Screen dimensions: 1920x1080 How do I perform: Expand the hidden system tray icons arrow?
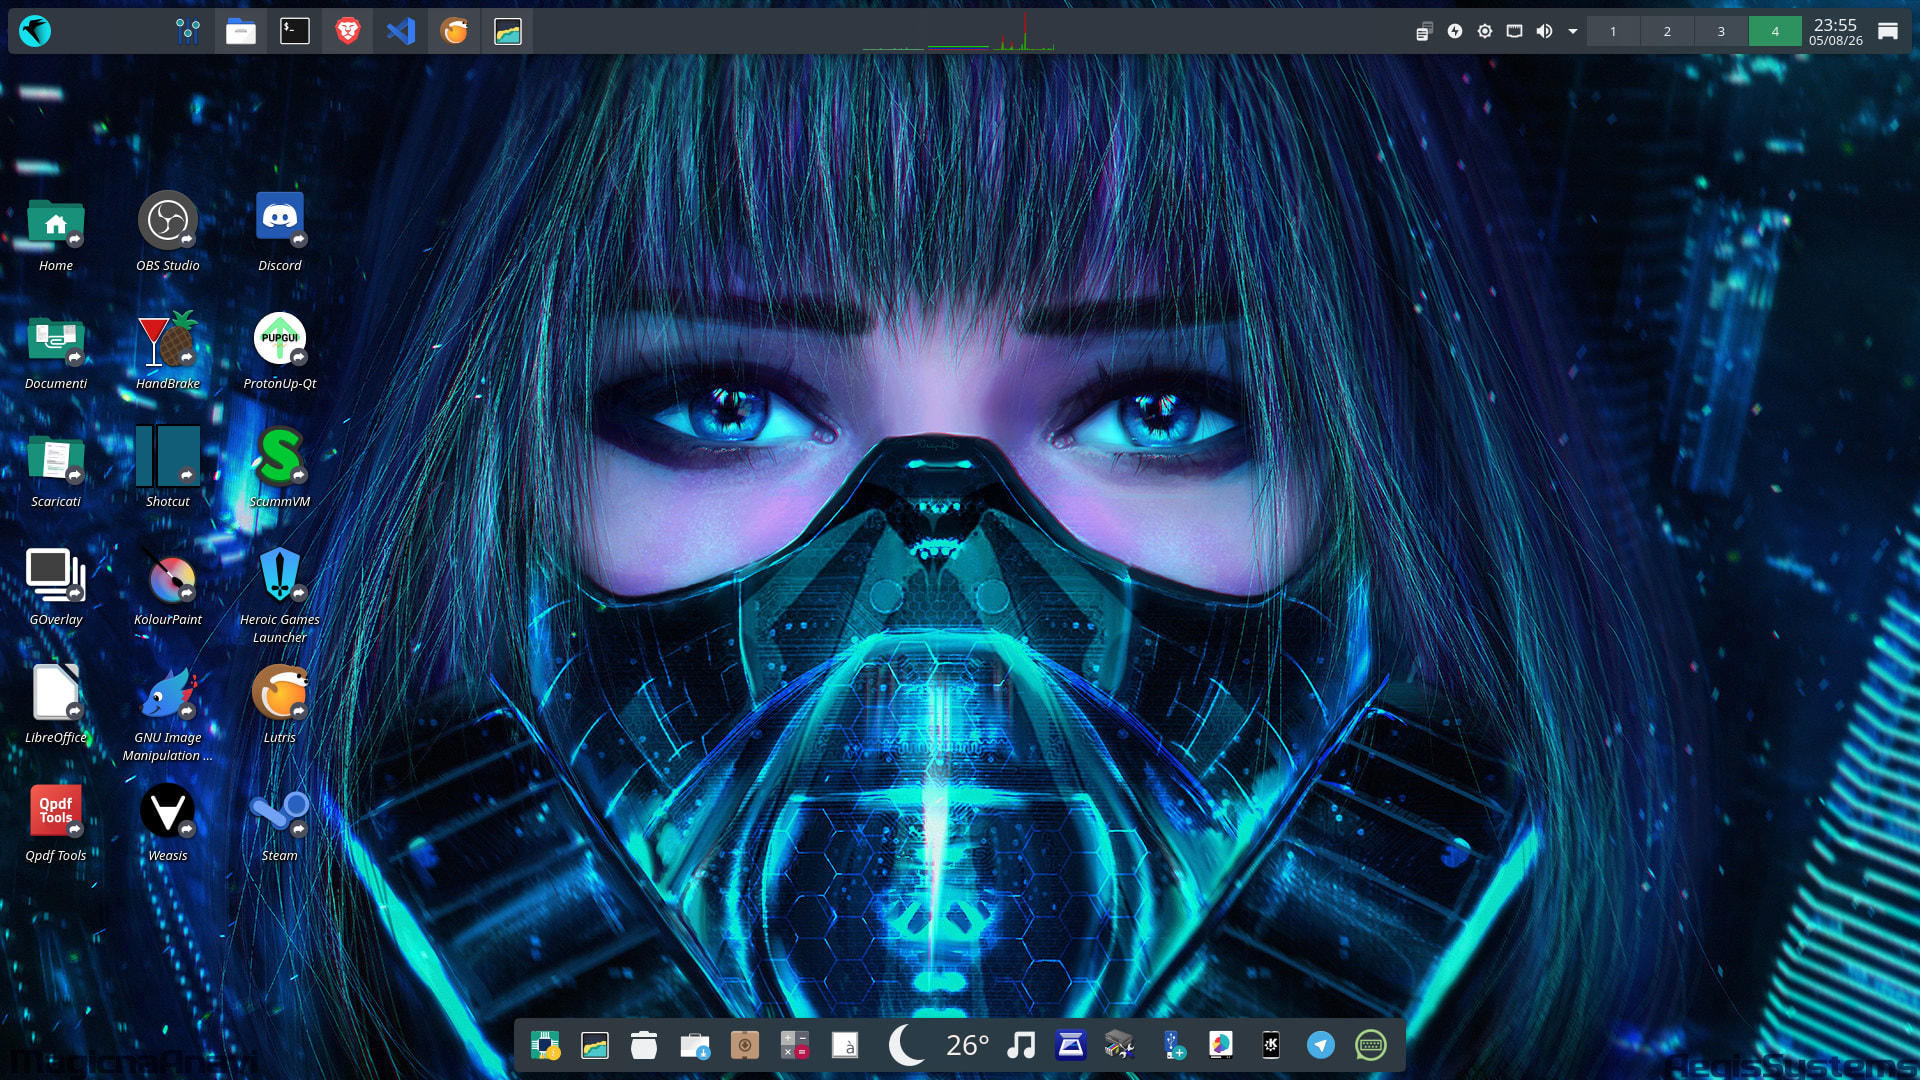pyautogui.click(x=1573, y=31)
